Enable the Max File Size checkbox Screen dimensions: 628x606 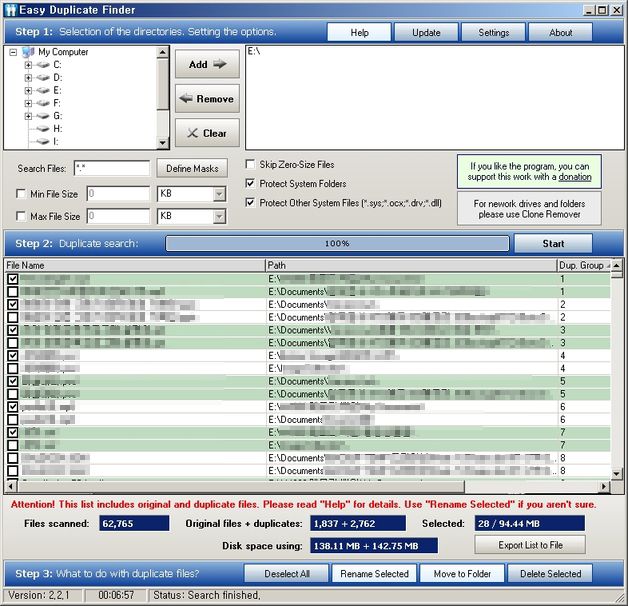point(20,216)
